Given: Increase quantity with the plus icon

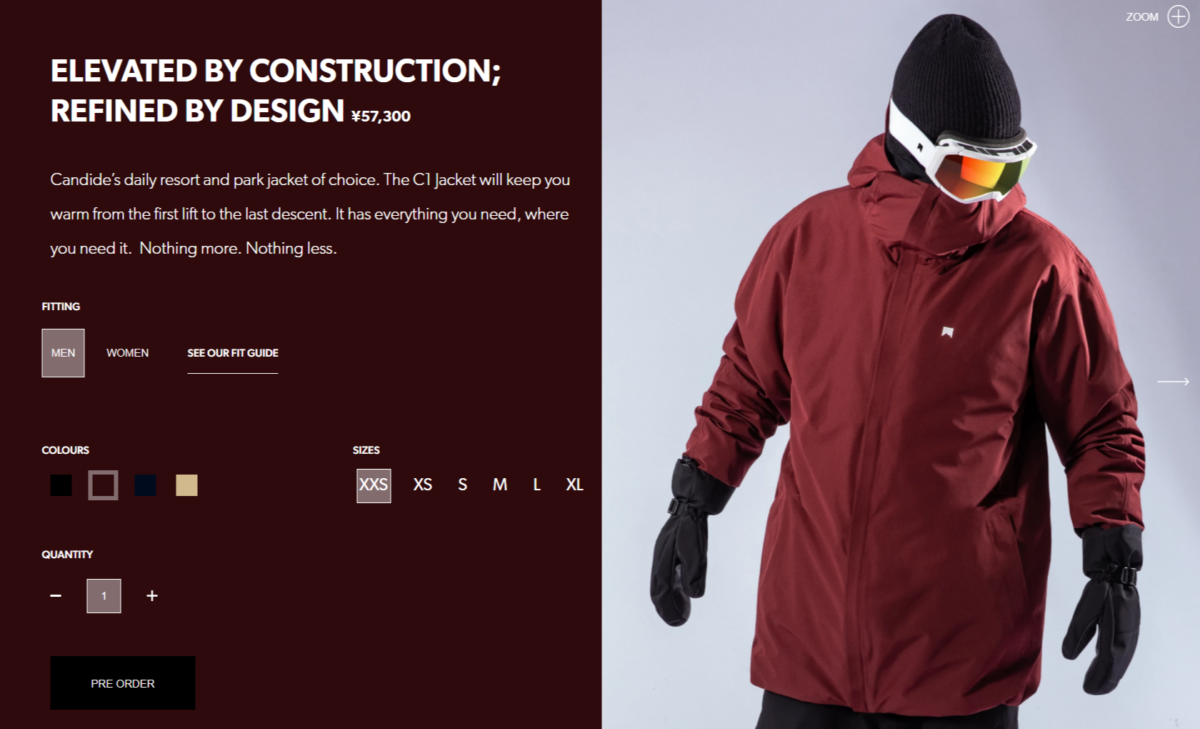Looking at the screenshot, I should 152,596.
